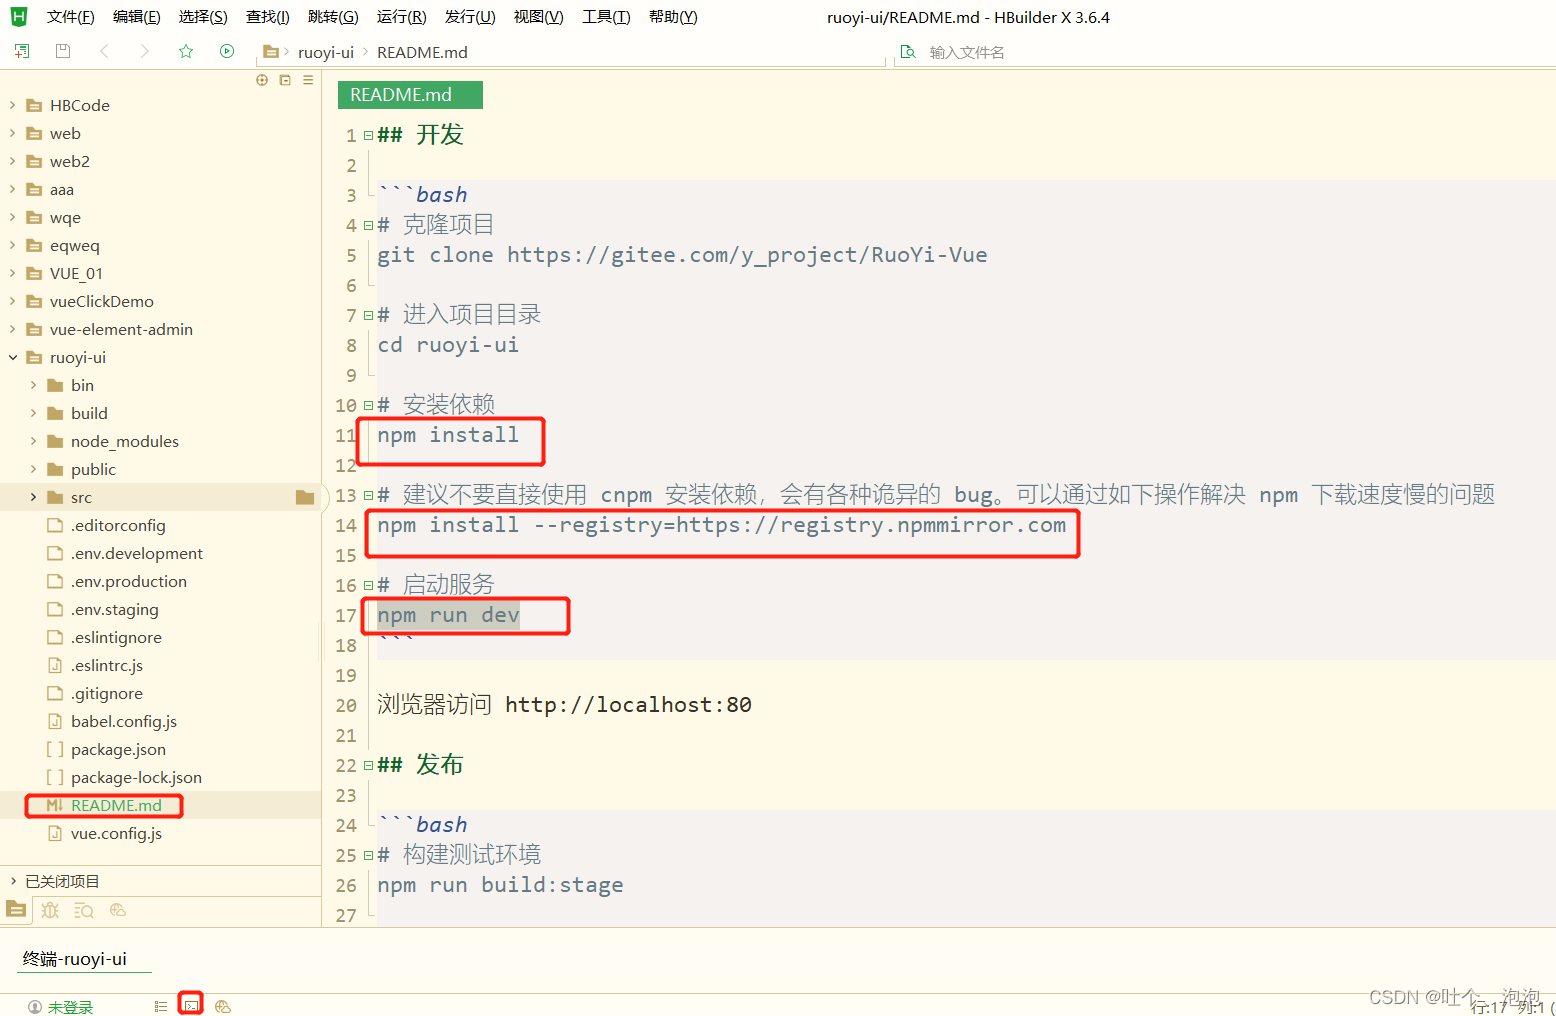This screenshot has height=1016, width=1556.
Task: Select the project manager folder tab icon
Action: (x=16, y=909)
